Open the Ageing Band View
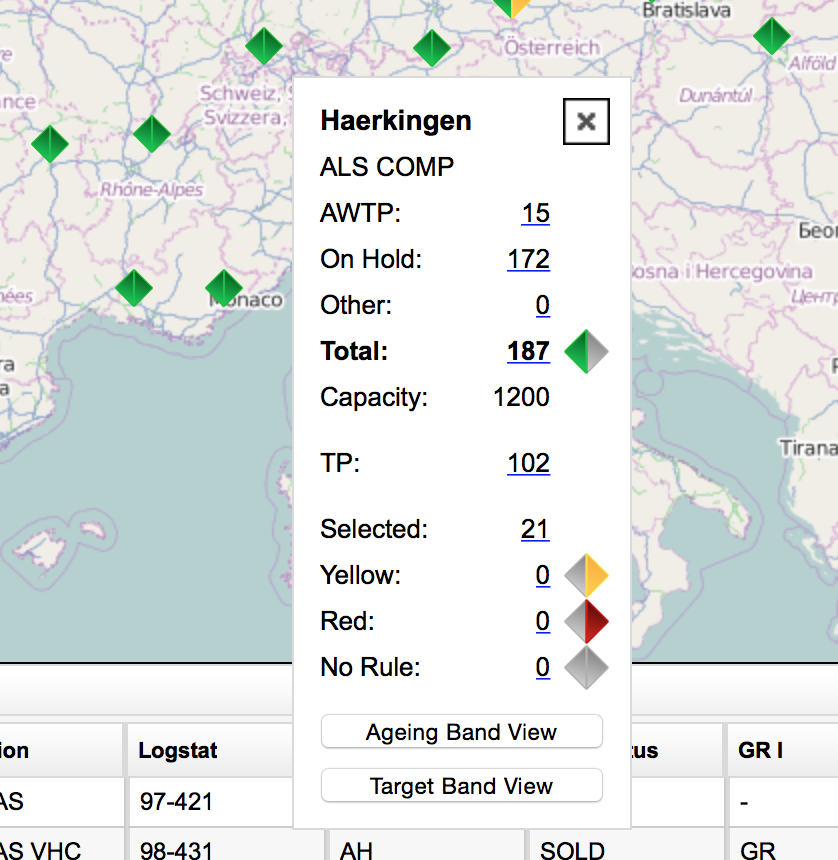Screen dimensions: 838x860 click(461, 732)
